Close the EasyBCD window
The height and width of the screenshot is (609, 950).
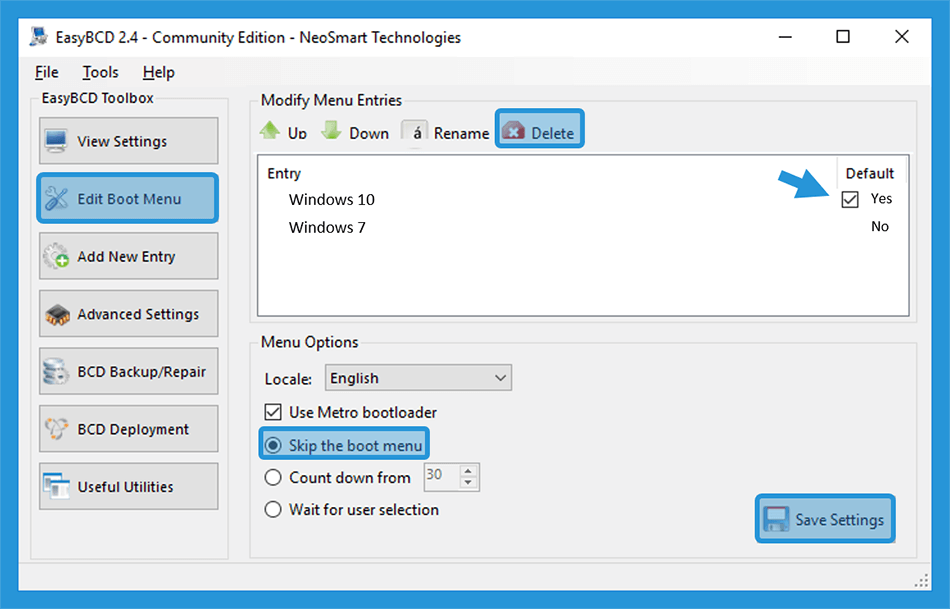(x=902, y=37)
